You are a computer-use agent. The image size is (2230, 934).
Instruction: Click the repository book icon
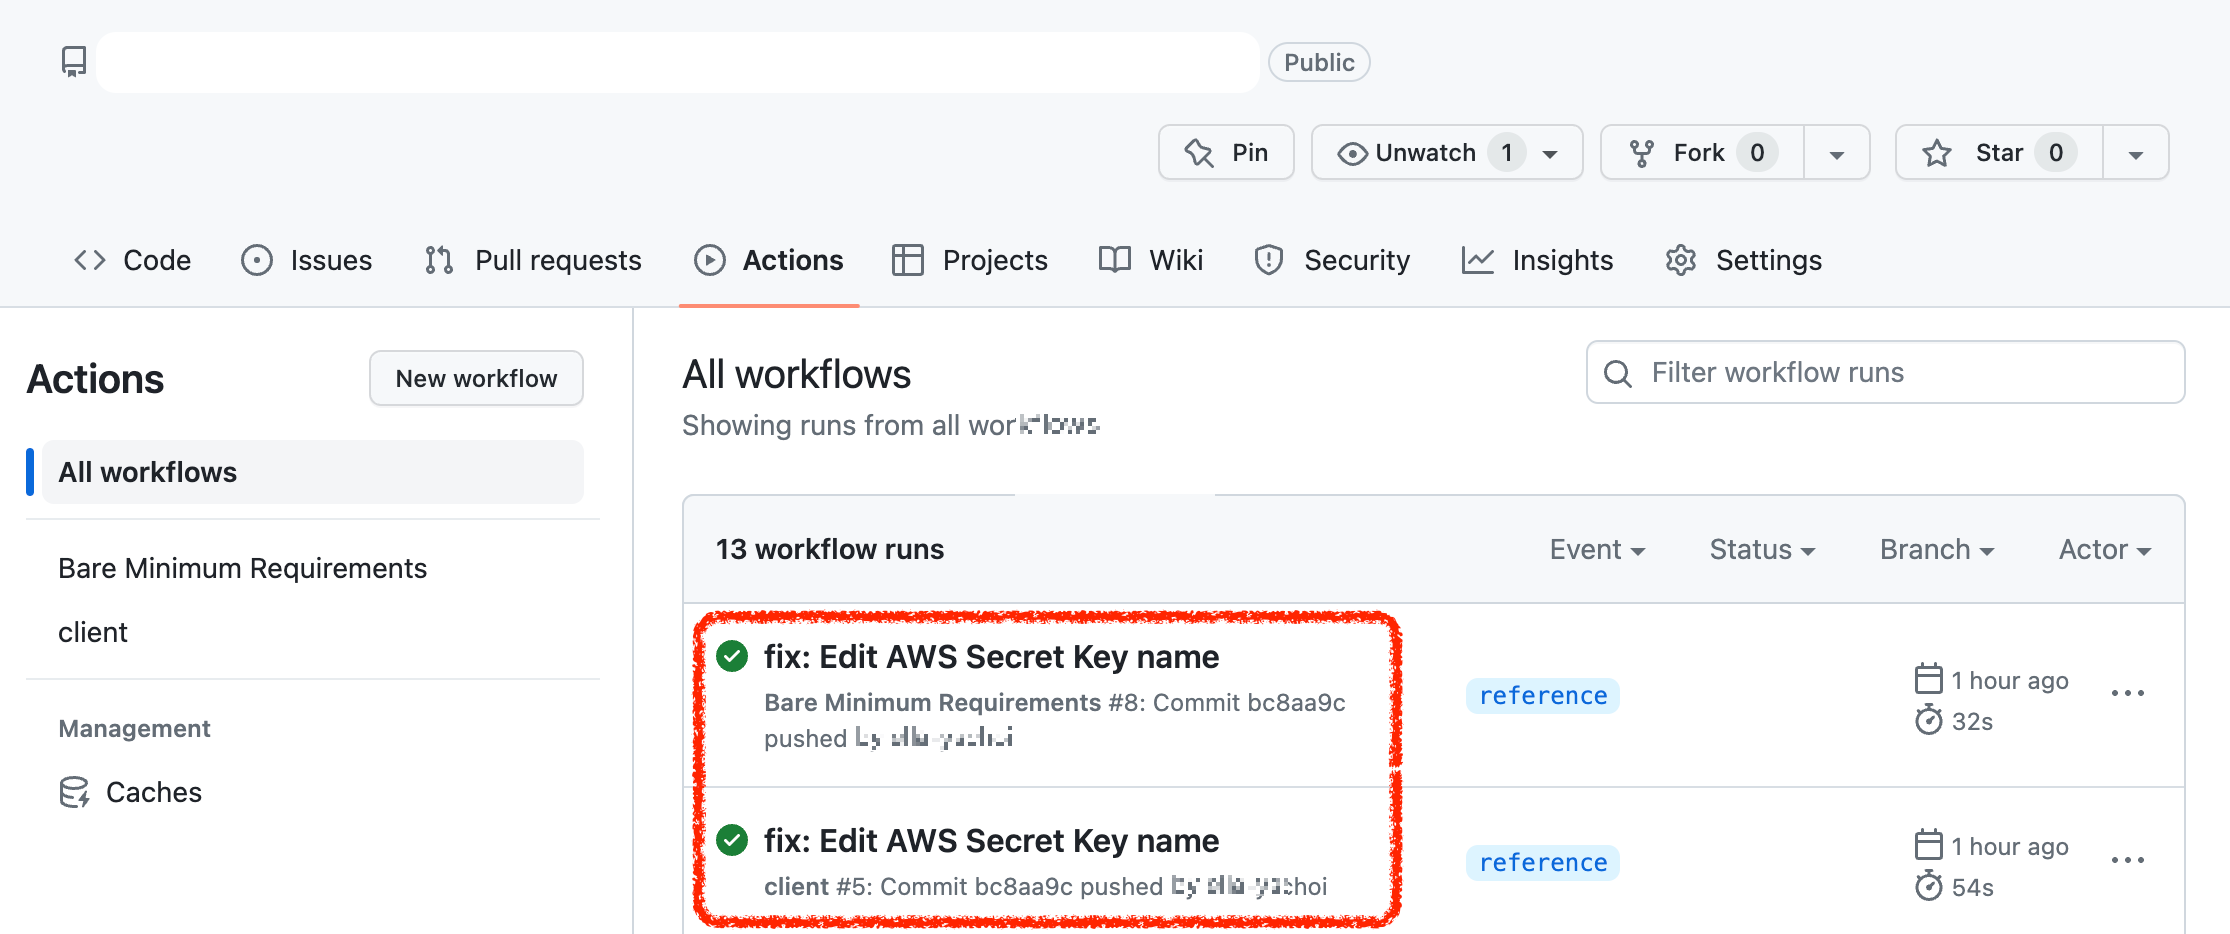click(x=74, y=62)
